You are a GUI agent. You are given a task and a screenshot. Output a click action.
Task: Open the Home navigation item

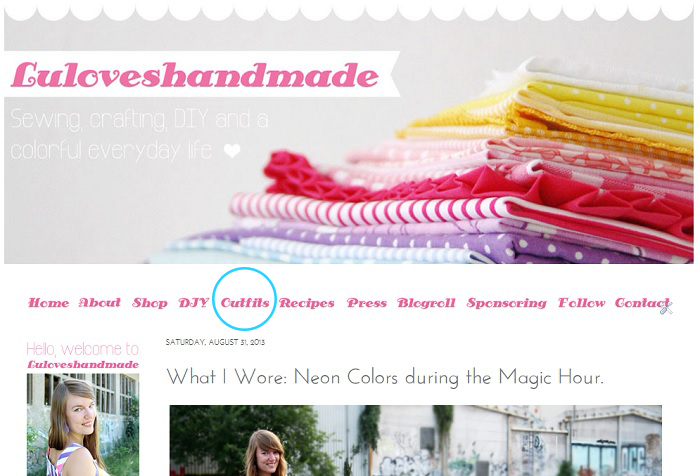(x=49, y=303)
